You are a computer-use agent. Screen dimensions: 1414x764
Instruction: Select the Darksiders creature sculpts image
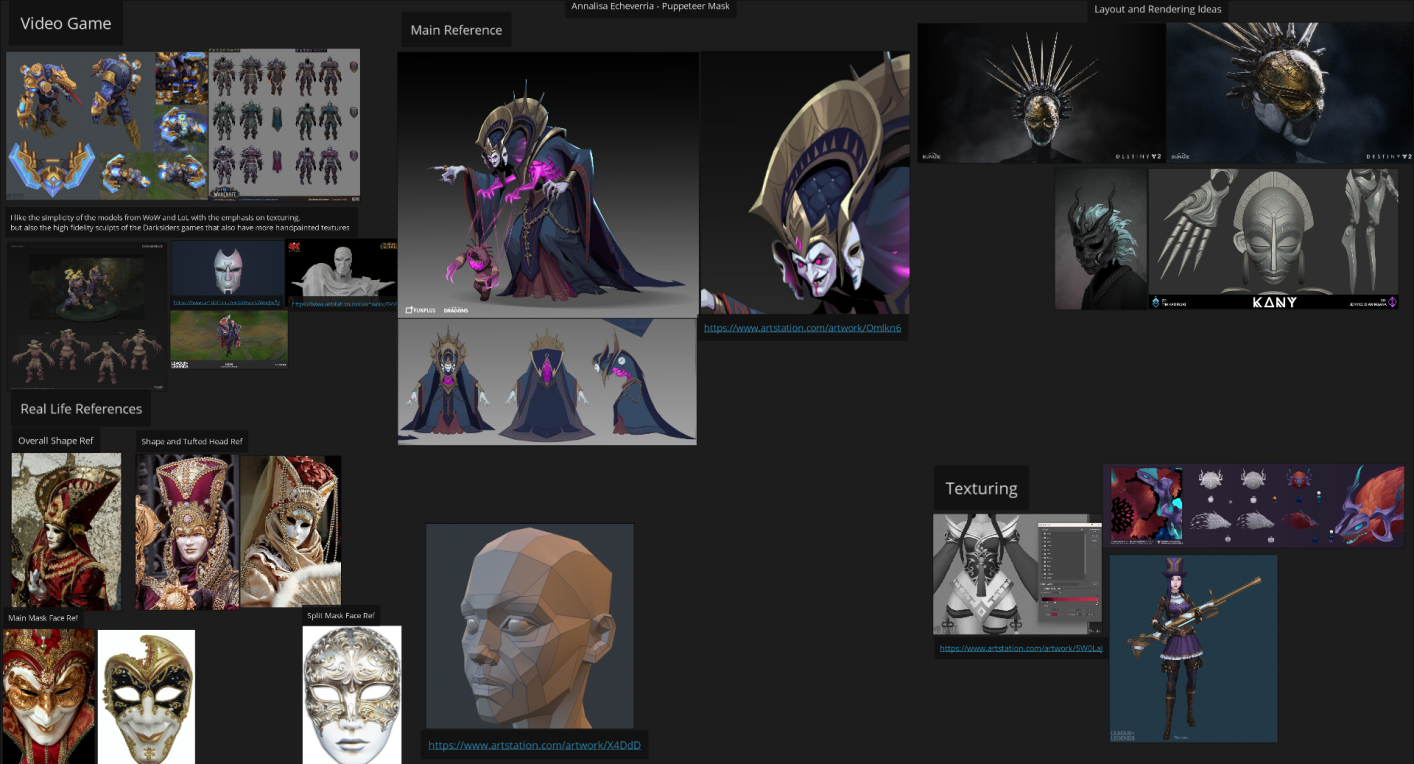point(88,314)
